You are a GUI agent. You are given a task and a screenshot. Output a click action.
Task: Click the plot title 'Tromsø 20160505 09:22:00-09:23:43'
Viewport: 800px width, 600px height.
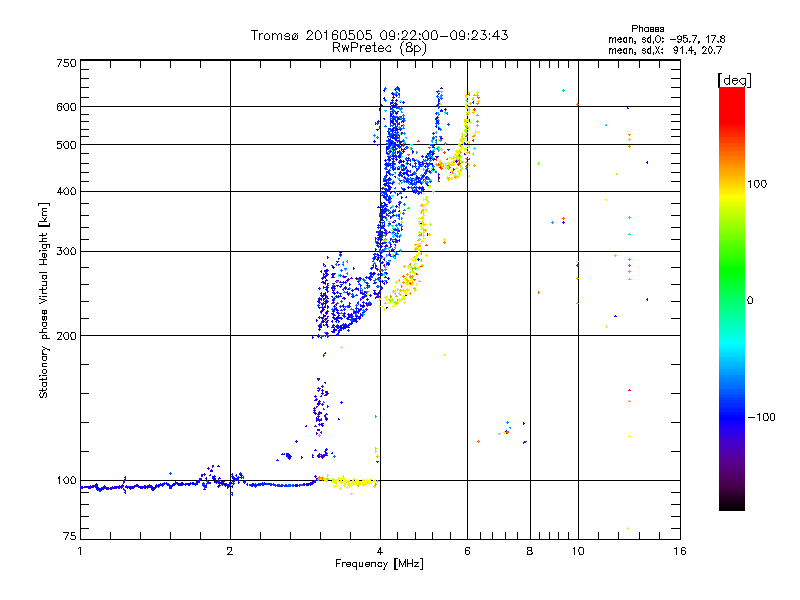pyautogui.click(x=379, y=35)
